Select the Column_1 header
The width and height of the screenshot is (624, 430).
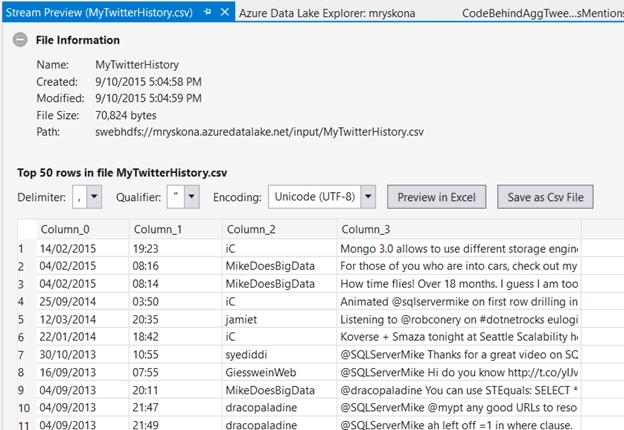coord(176,229)
